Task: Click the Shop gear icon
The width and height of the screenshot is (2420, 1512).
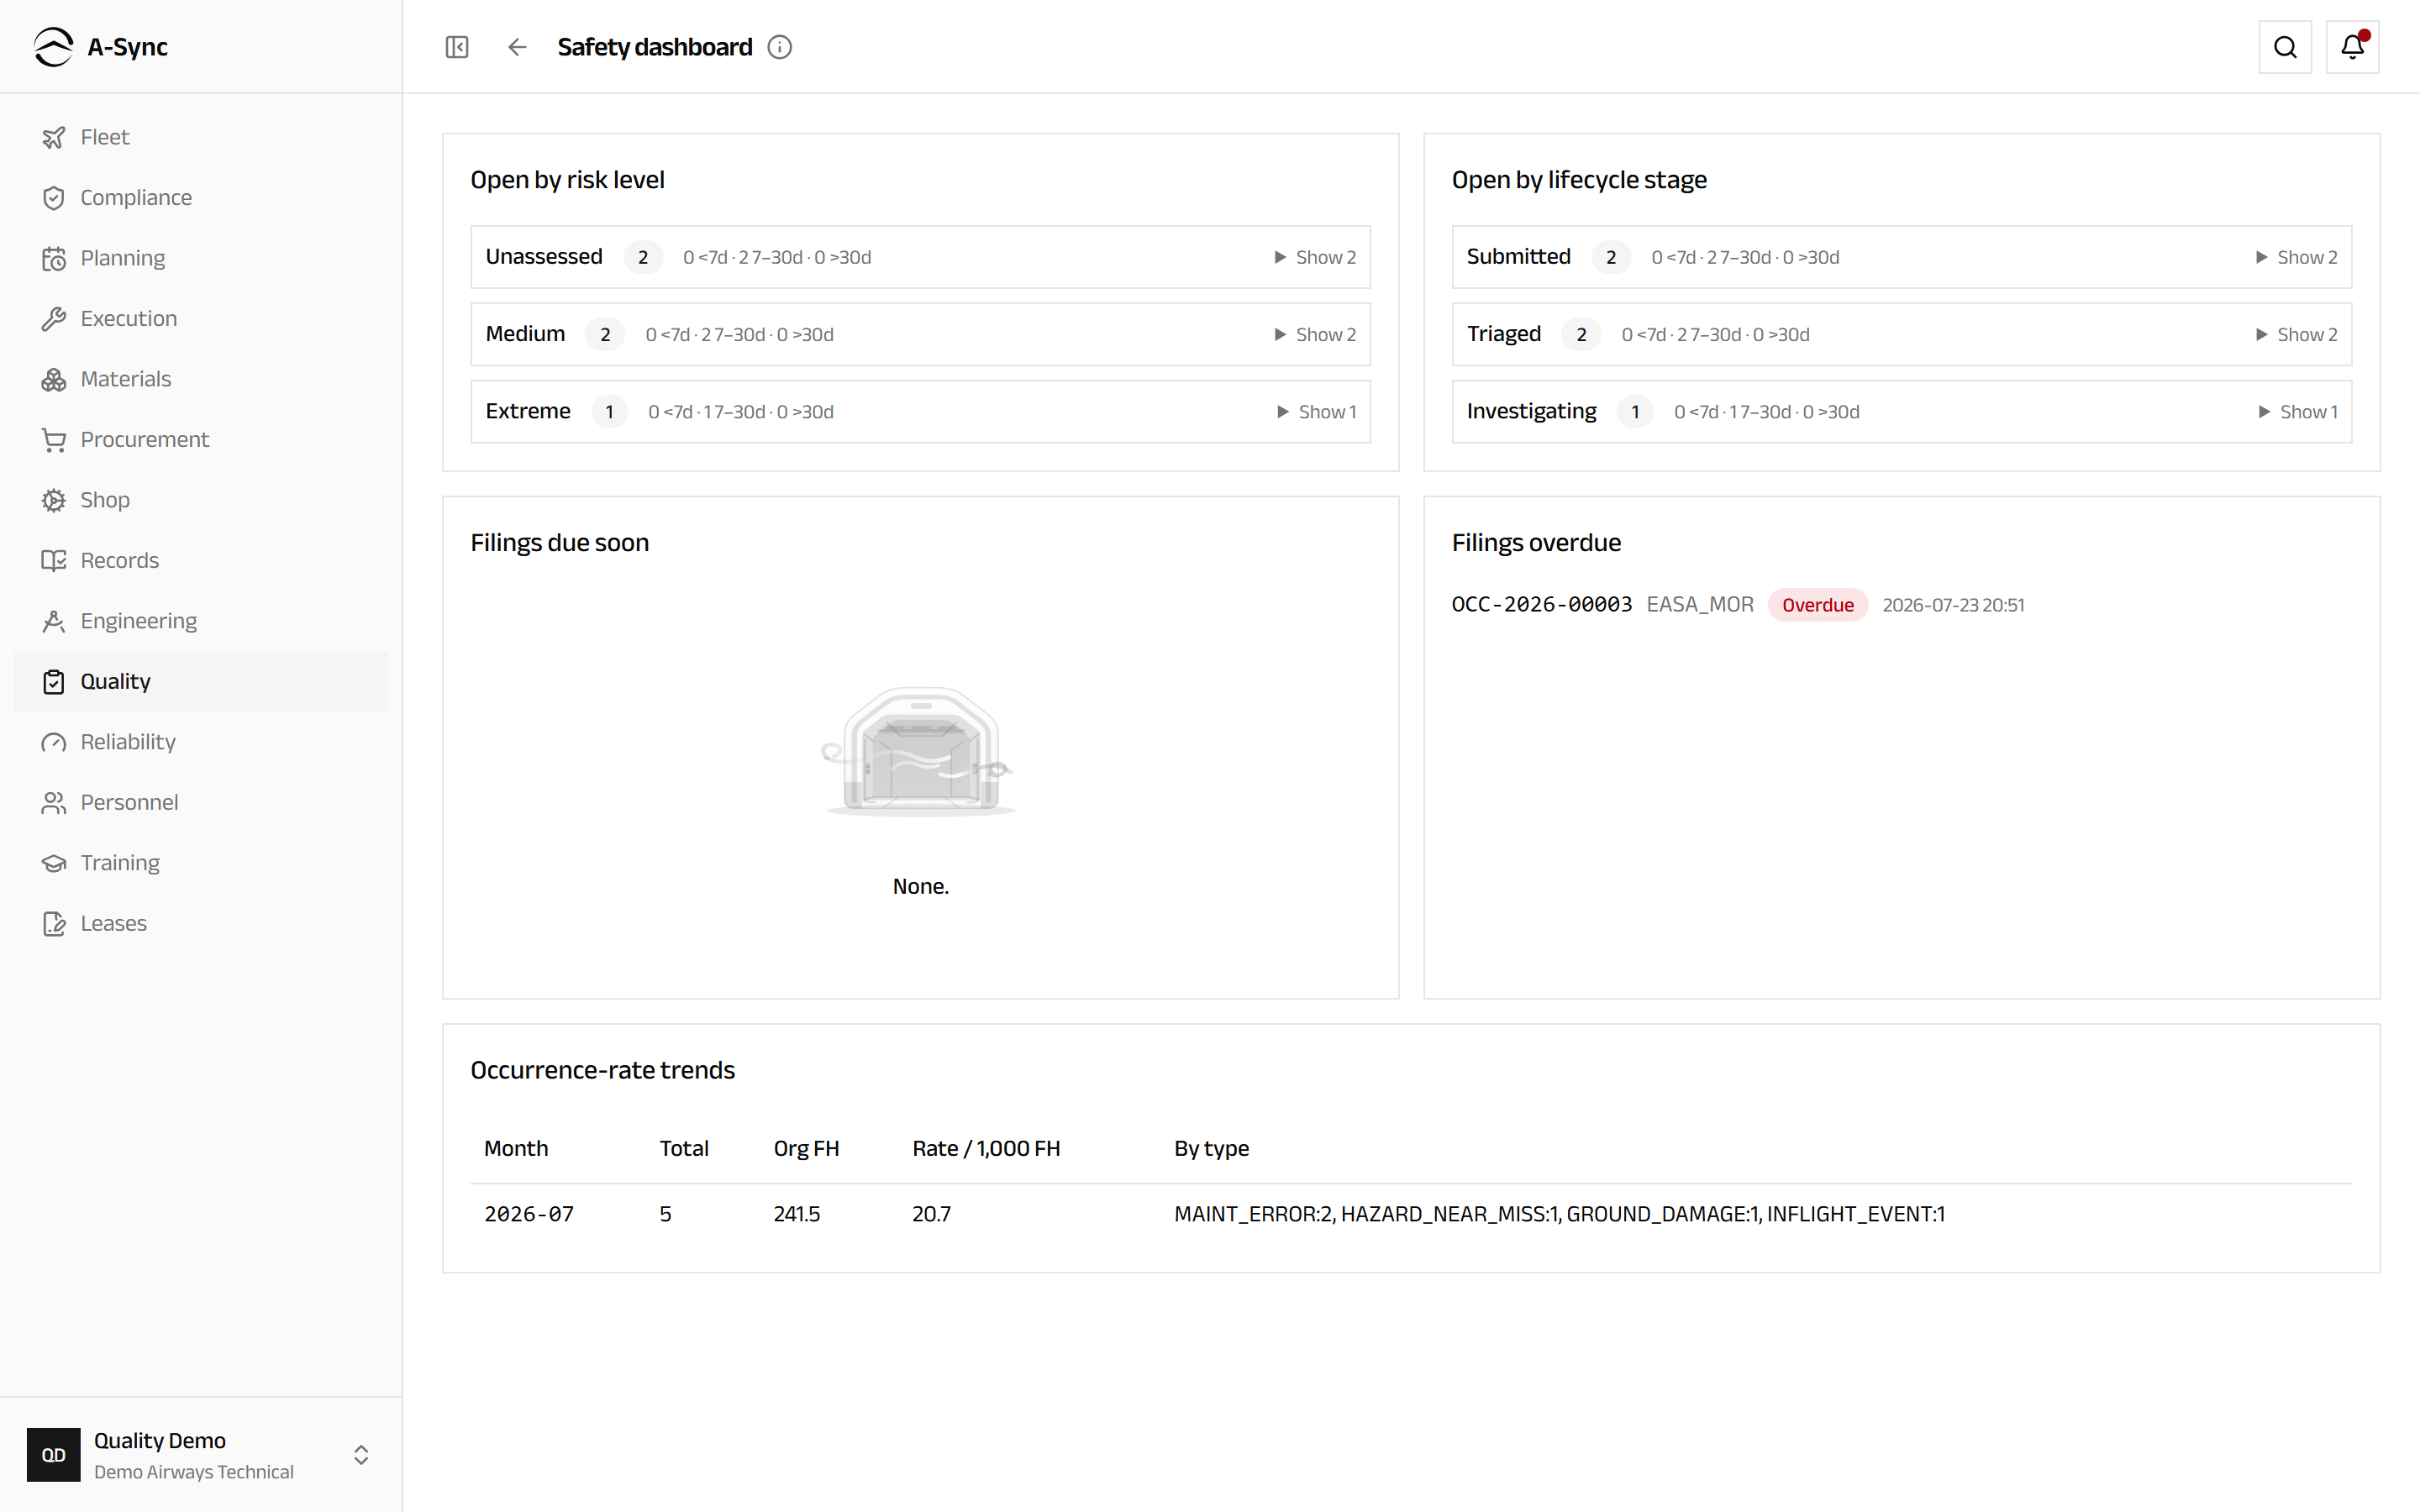Action: 54,500
